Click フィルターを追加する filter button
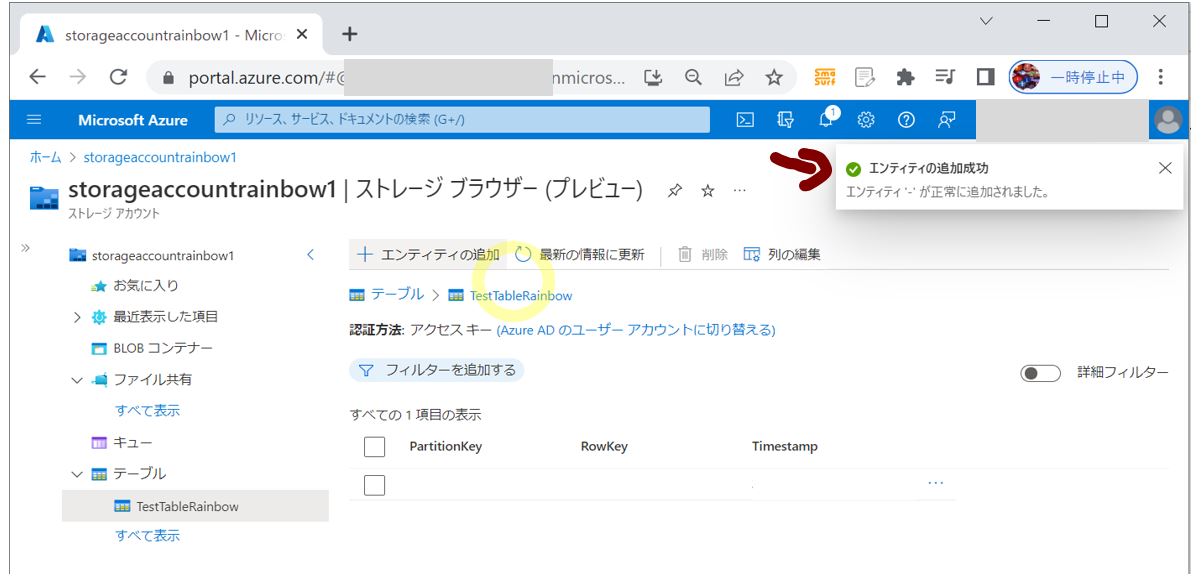The height and width of the screenshot is (579, 1202). [436, 370]
